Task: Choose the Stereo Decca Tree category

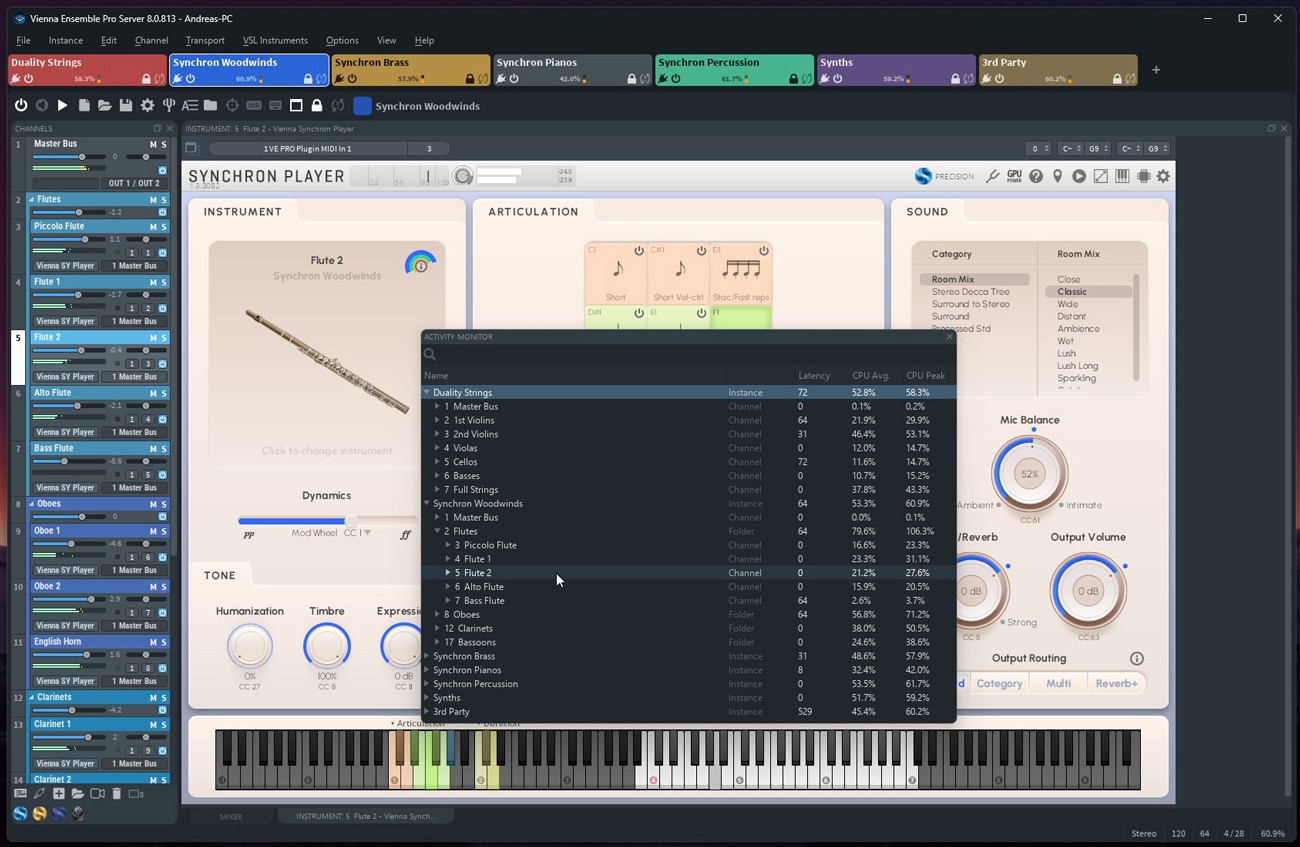Action: [x=970, y=292]
